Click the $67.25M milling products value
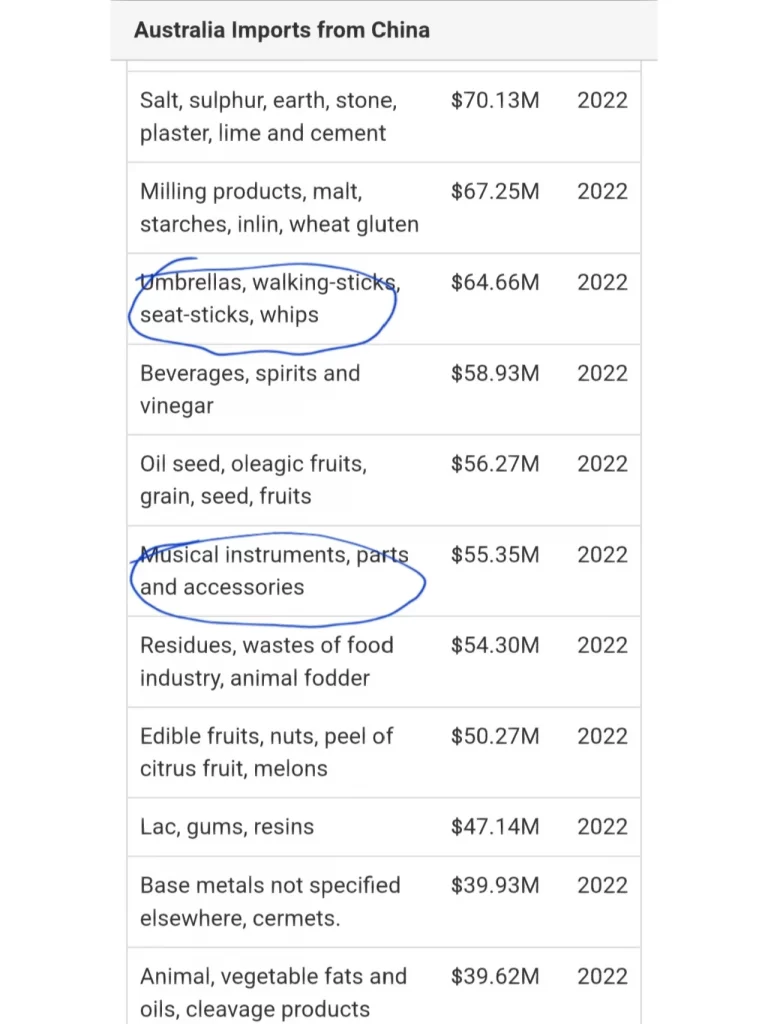768x1024 pixels. tap(495, 191)
